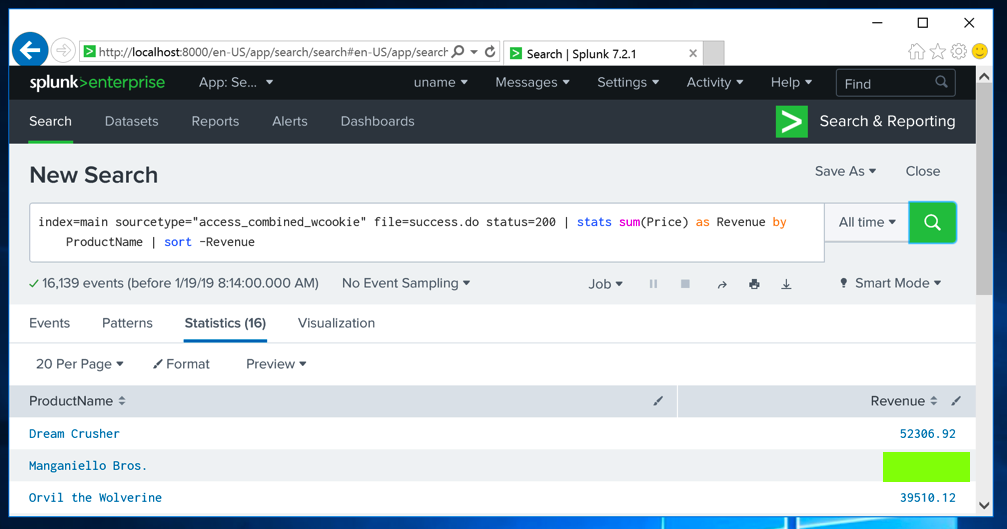
Task: Click the splunk>enterprise logo
Action: coord(97,83)
